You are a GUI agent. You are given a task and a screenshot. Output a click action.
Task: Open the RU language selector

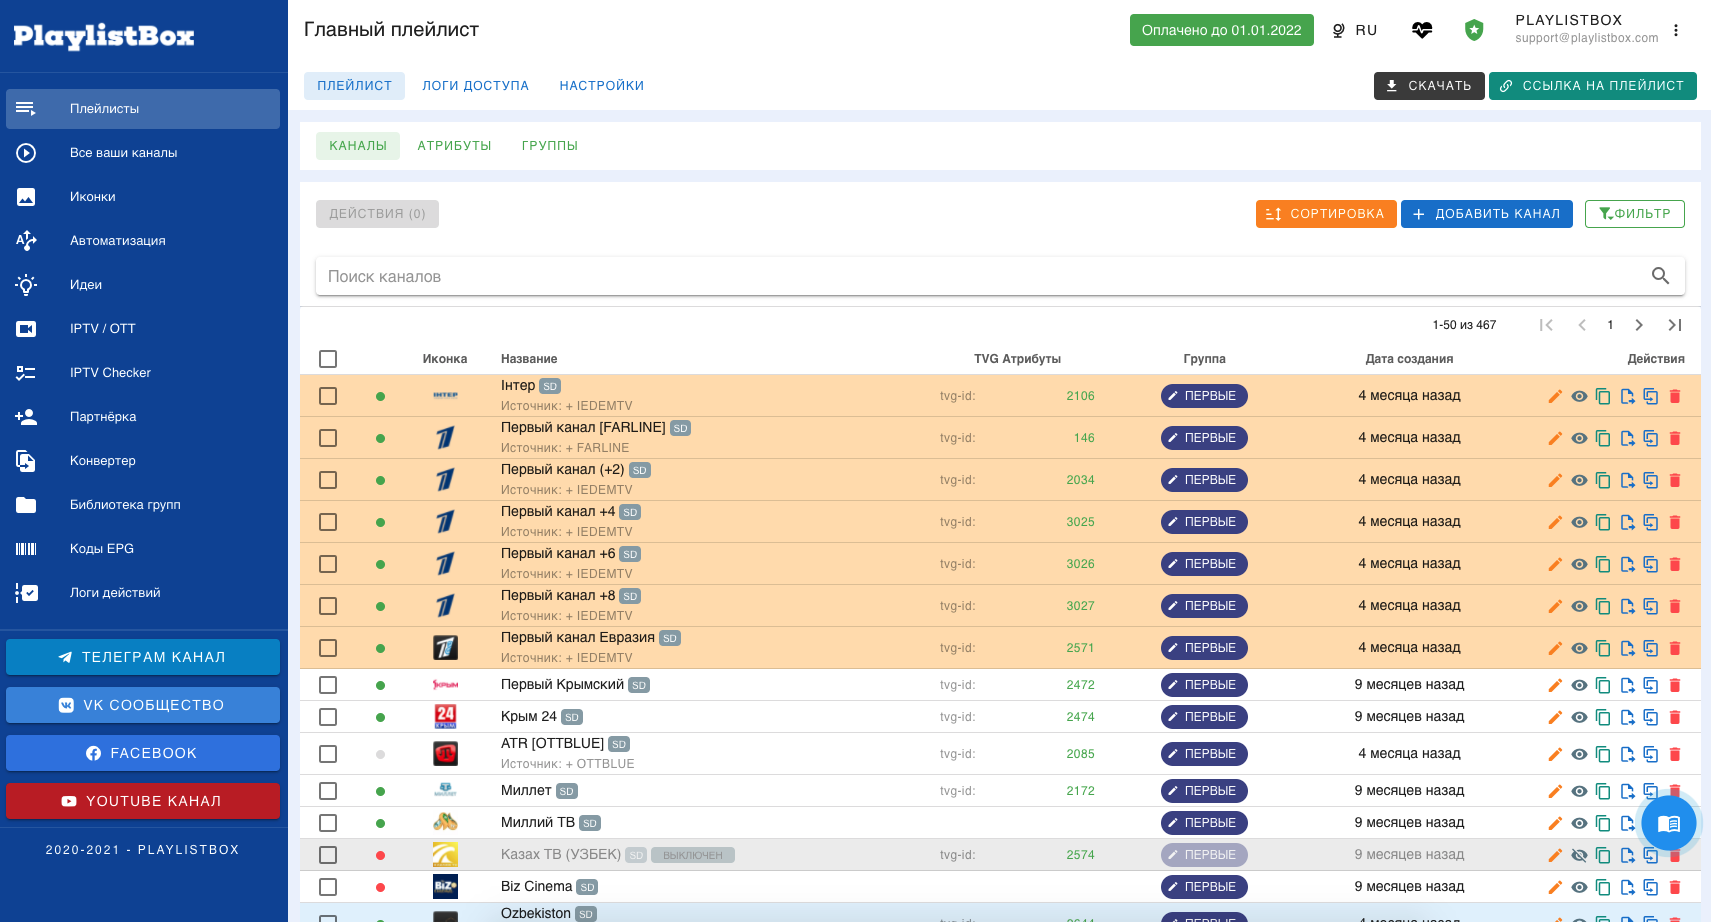pyautogui.click(x=1355, y=30)
